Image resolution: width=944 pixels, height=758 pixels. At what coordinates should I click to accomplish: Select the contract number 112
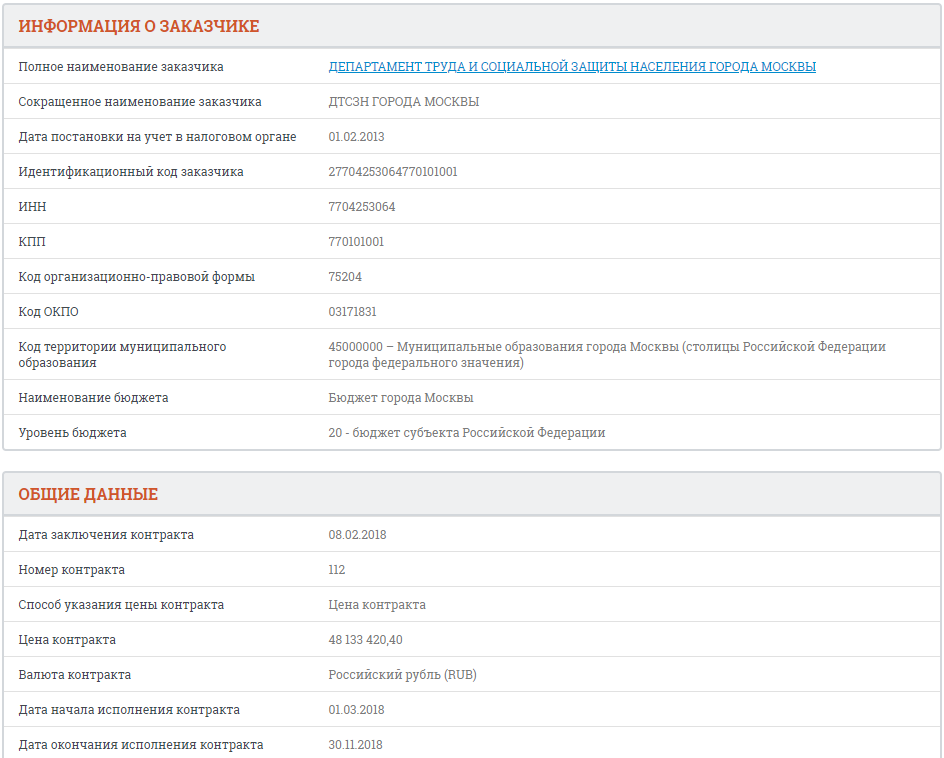tap(337, 570)
